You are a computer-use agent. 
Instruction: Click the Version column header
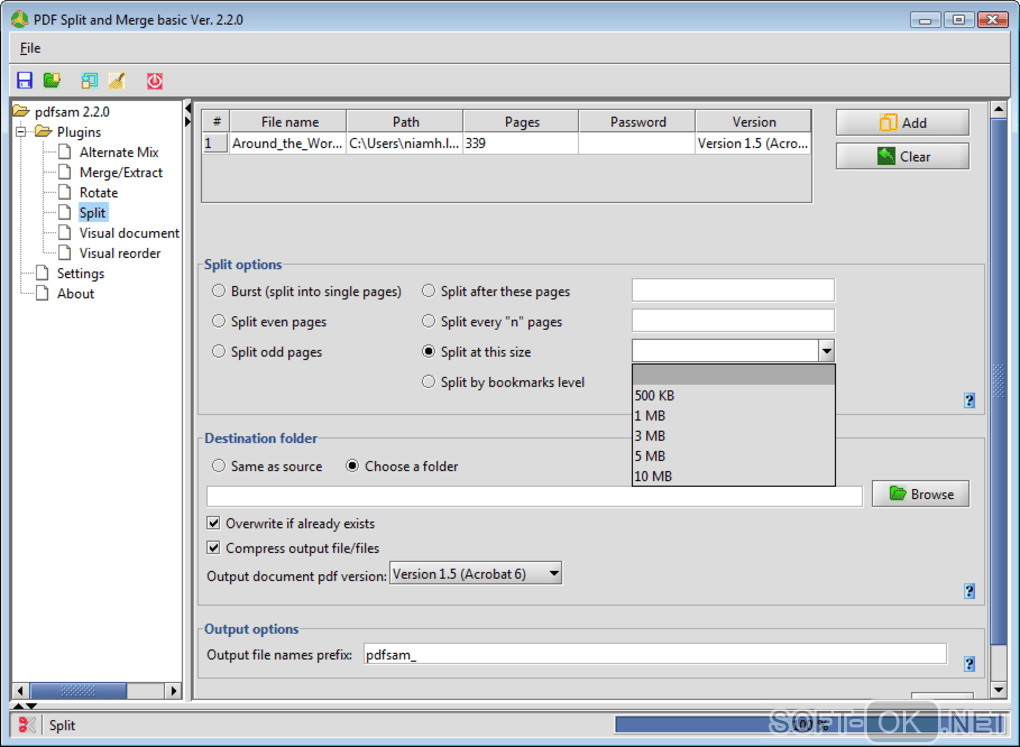click(x=753, y=122)
